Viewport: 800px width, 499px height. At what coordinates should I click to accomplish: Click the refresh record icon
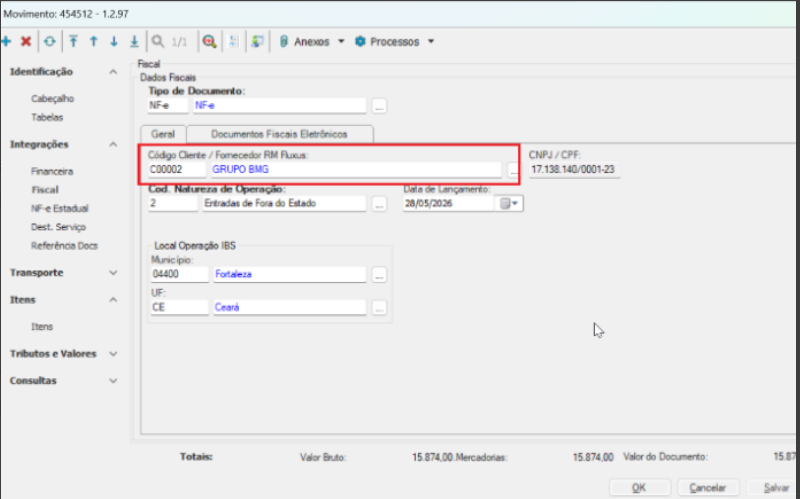click(49, 41)
